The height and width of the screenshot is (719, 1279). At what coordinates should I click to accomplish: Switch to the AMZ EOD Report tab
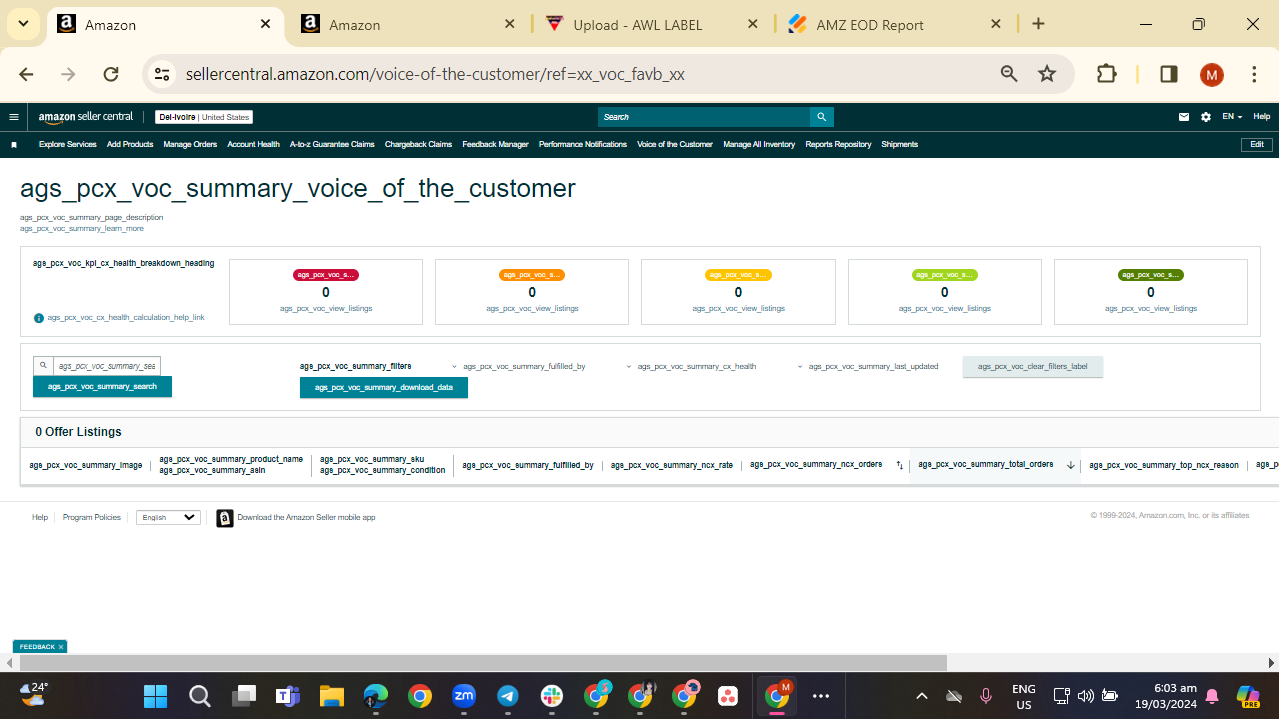[896, 25]
